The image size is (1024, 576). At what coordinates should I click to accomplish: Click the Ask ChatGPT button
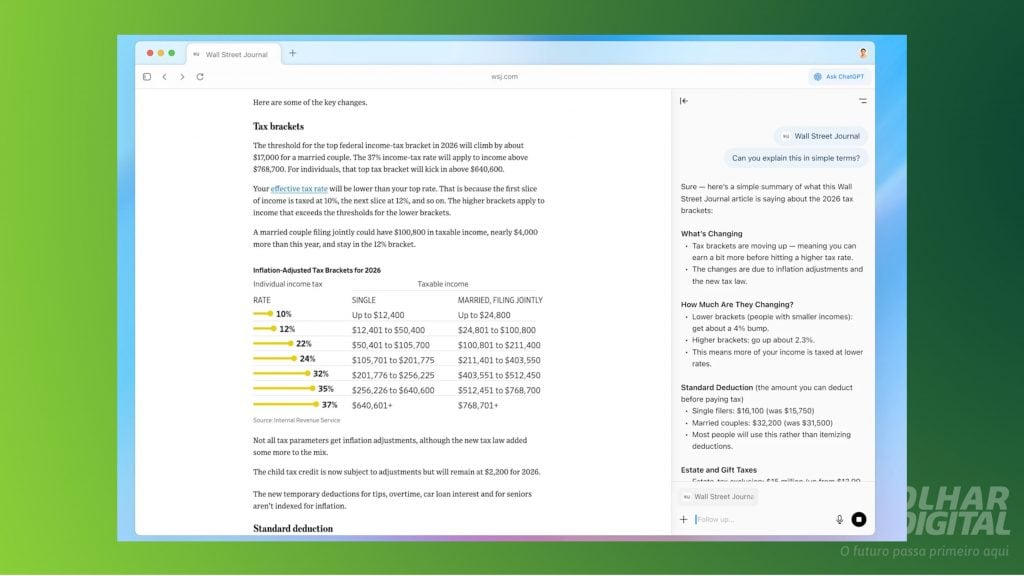(x=839, y=76)
